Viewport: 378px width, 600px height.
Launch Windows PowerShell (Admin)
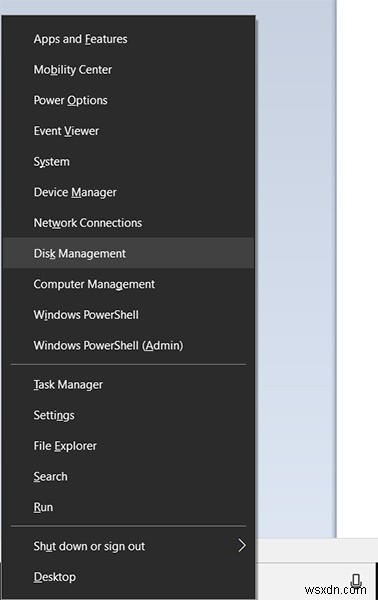coord(128,345)
